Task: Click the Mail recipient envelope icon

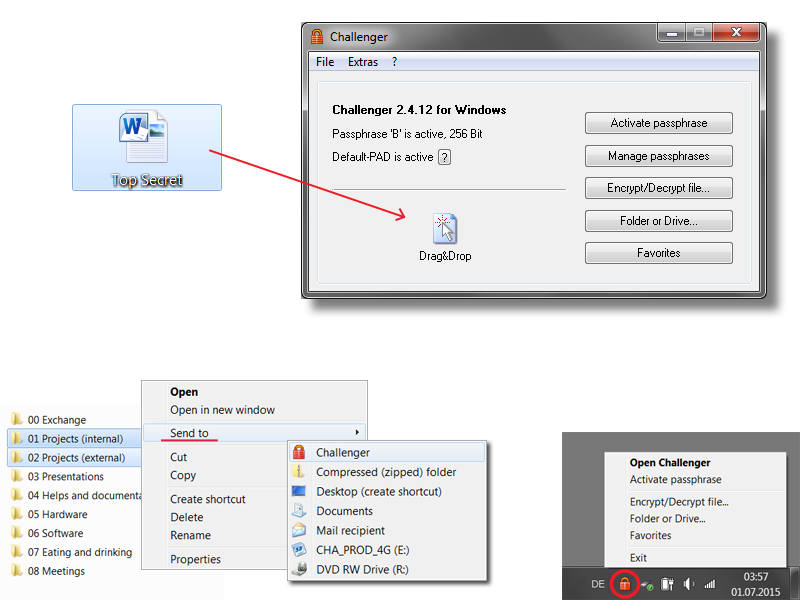Action: (x=299, y=530)
